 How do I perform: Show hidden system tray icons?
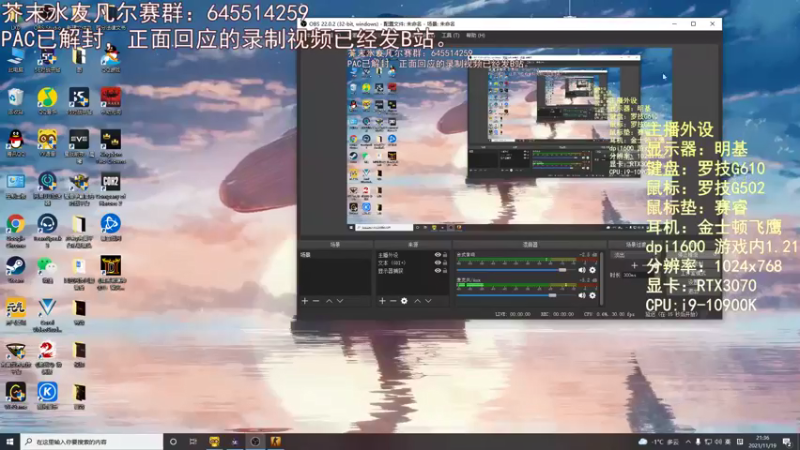[x=688, y=442]
